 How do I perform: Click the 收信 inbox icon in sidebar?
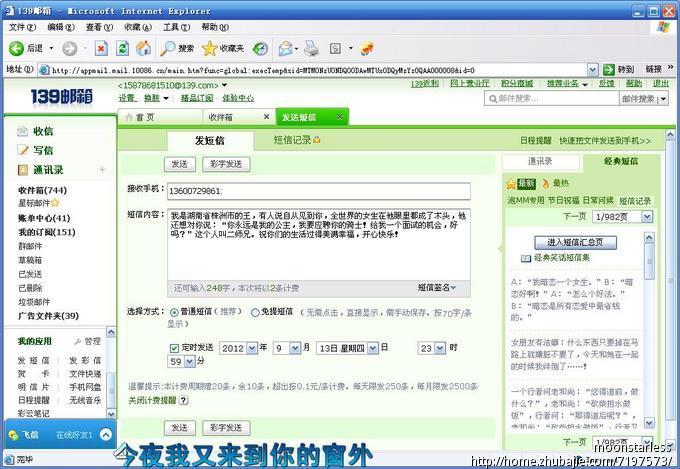tap(22, 131)
